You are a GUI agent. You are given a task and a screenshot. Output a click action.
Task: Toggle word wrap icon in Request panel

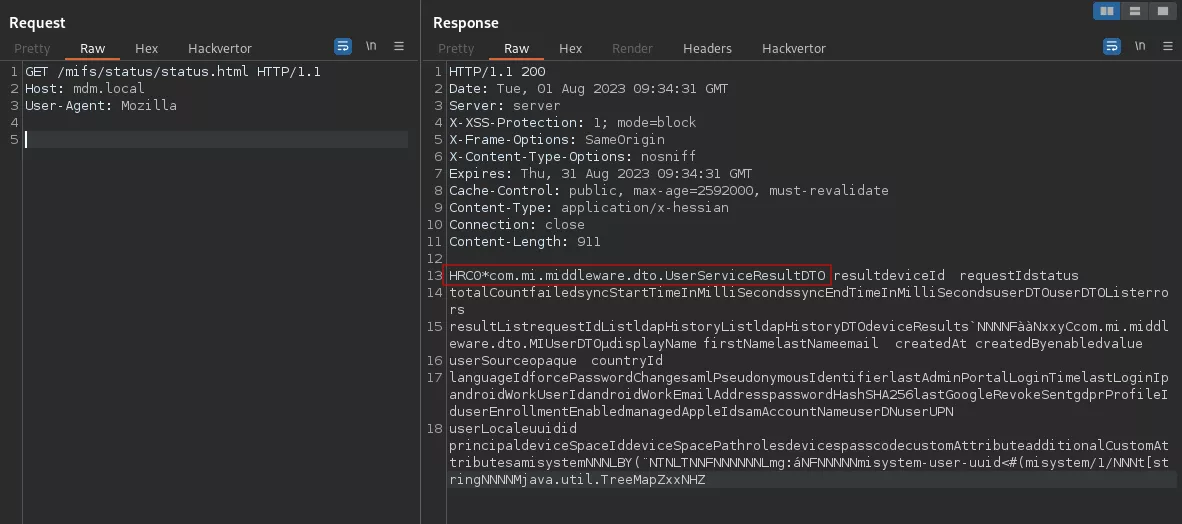[x=343, y=47]
